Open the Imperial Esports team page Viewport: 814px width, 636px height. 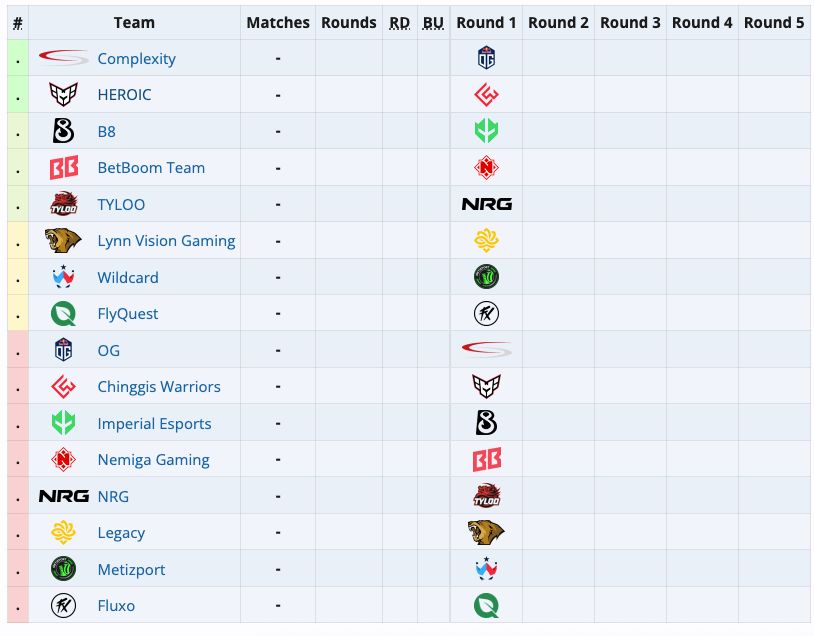coord(154,424)
